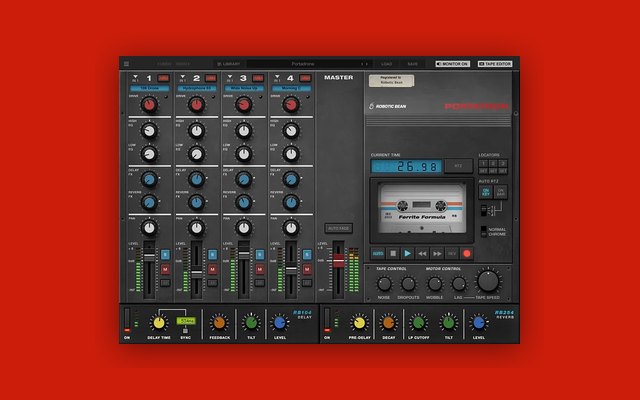Viewport: 640px width, 400px height.
Task: Open channel 4 input dropdown arrow
Action: (x=277, y=77)
